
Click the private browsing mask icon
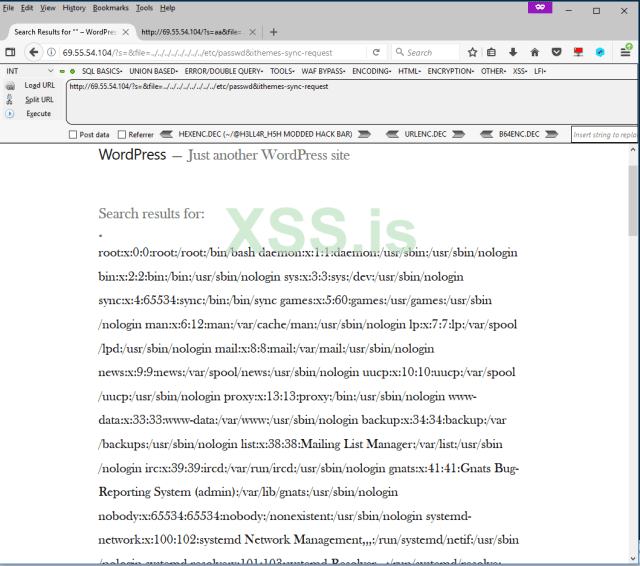coord(540,7)
